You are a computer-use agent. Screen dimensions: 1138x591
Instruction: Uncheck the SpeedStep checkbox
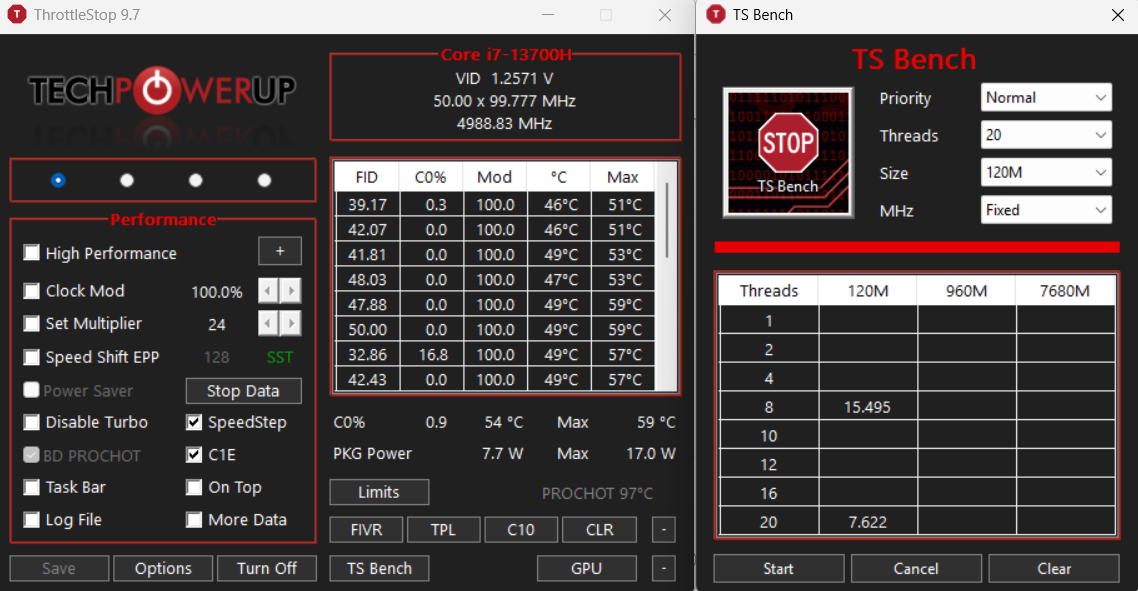pos(194,423)
